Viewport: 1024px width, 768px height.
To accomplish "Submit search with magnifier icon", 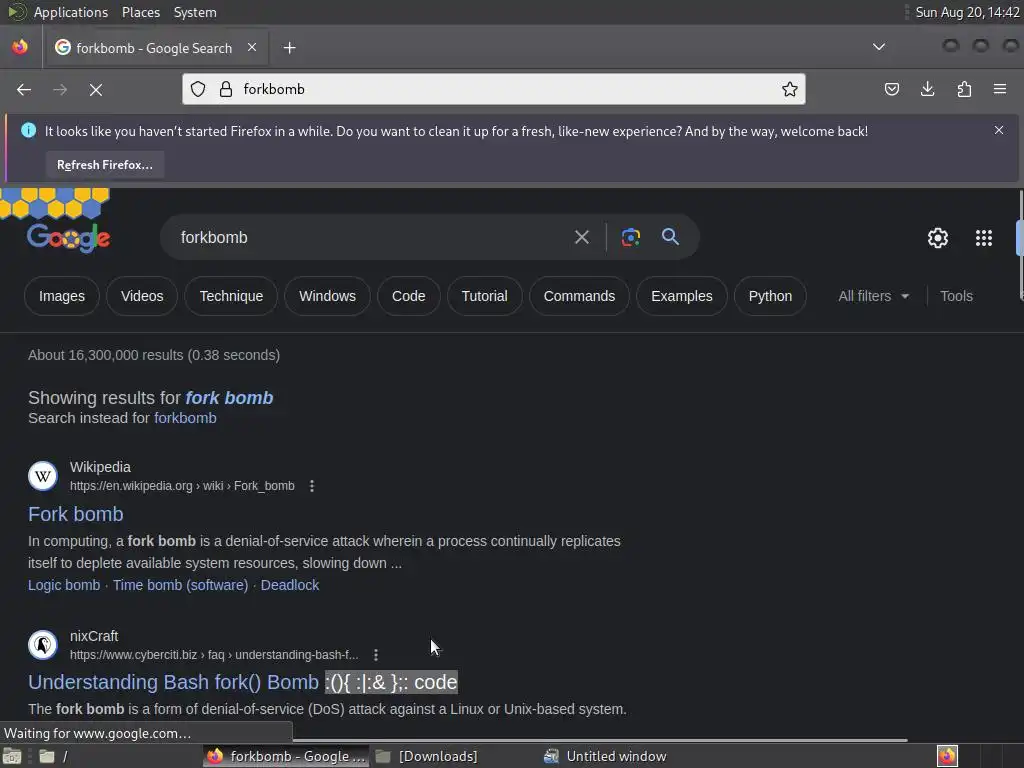I will tap(670, 236).
